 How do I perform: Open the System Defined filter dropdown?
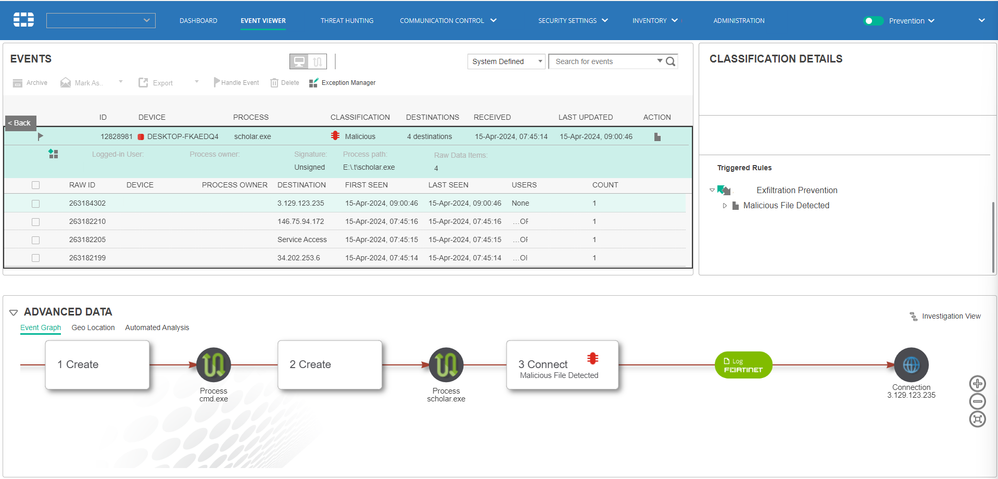tap(507, 62)
